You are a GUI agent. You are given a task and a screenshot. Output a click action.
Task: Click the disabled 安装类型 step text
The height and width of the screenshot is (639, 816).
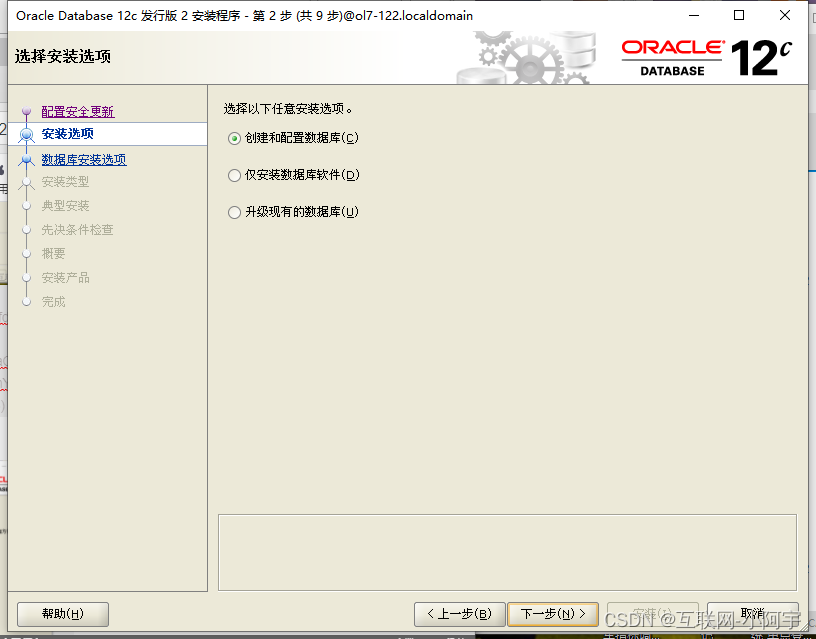pos(65,182)
